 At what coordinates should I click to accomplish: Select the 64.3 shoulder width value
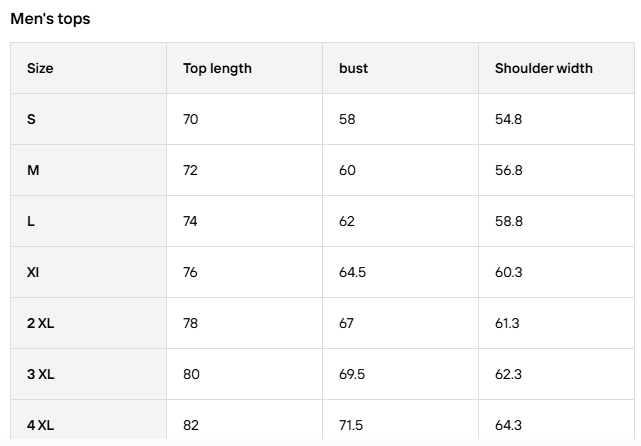pyautogui.click(x=508, y=426)
